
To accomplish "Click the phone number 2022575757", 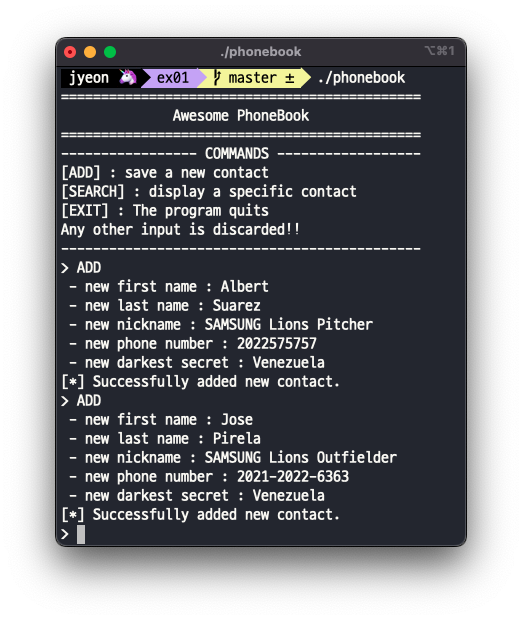I will pyautogui.click(x=276, y=344).
